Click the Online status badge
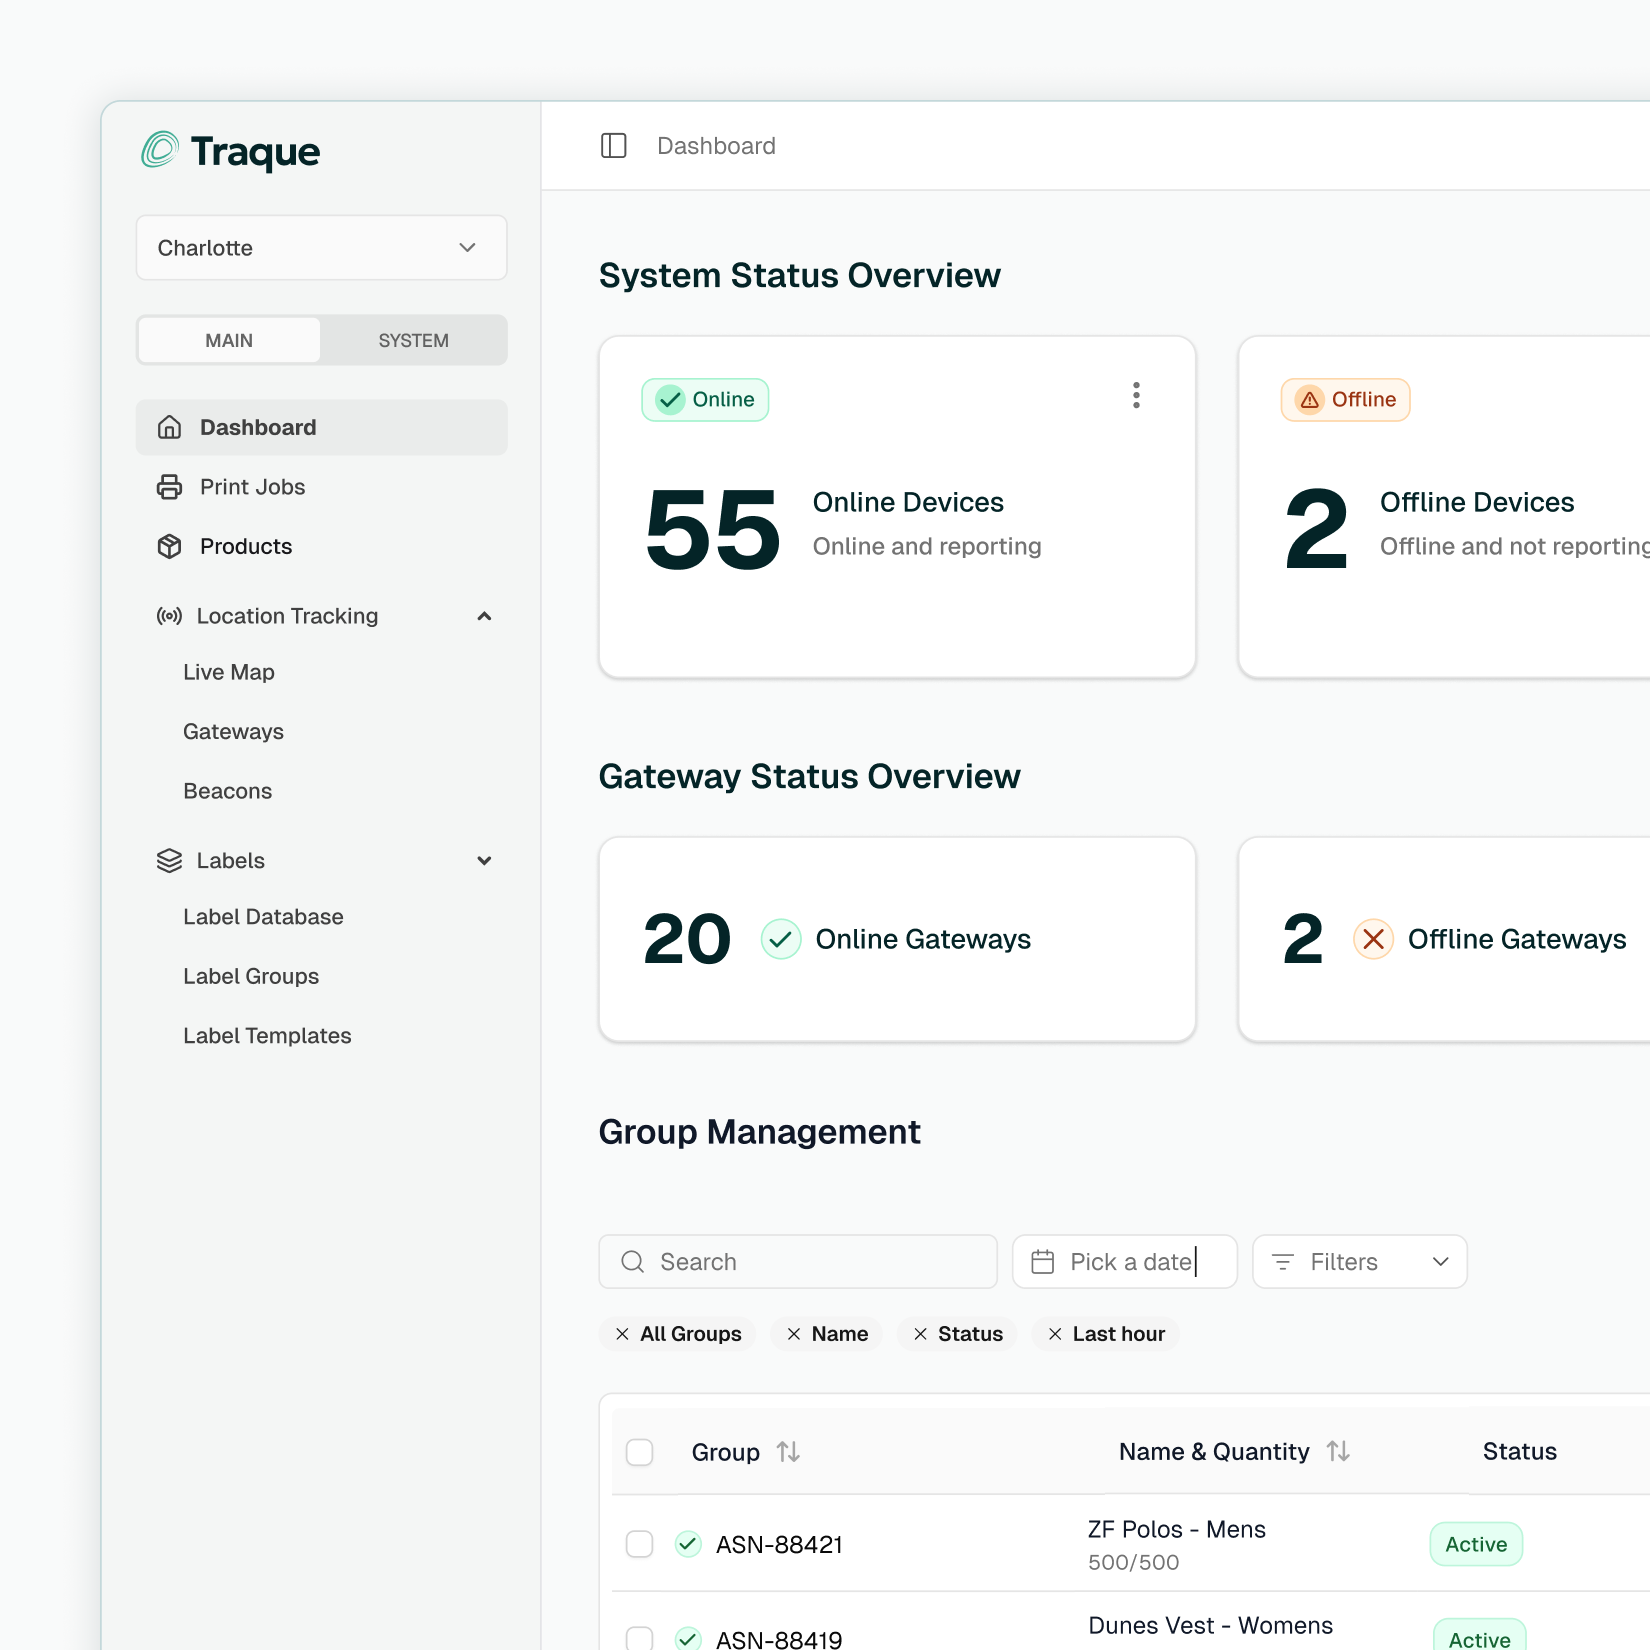This screenshot has width=1650, height=1650. coord(705,400)
